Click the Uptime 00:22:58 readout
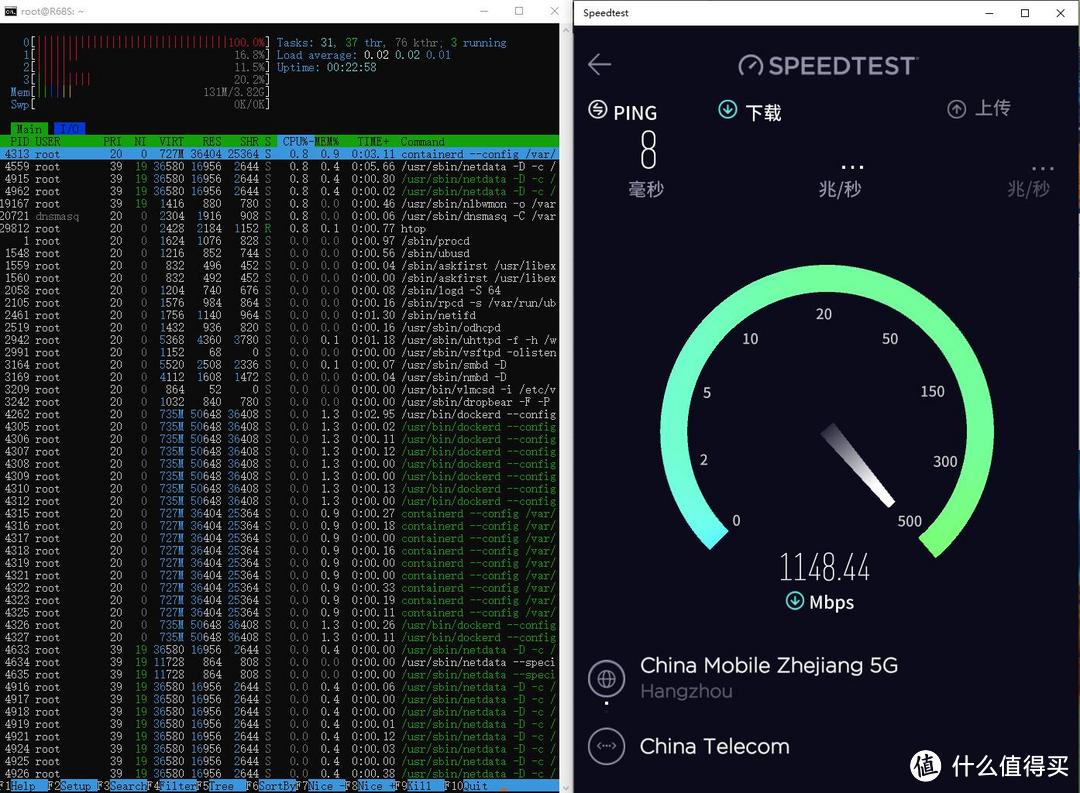 326,68
